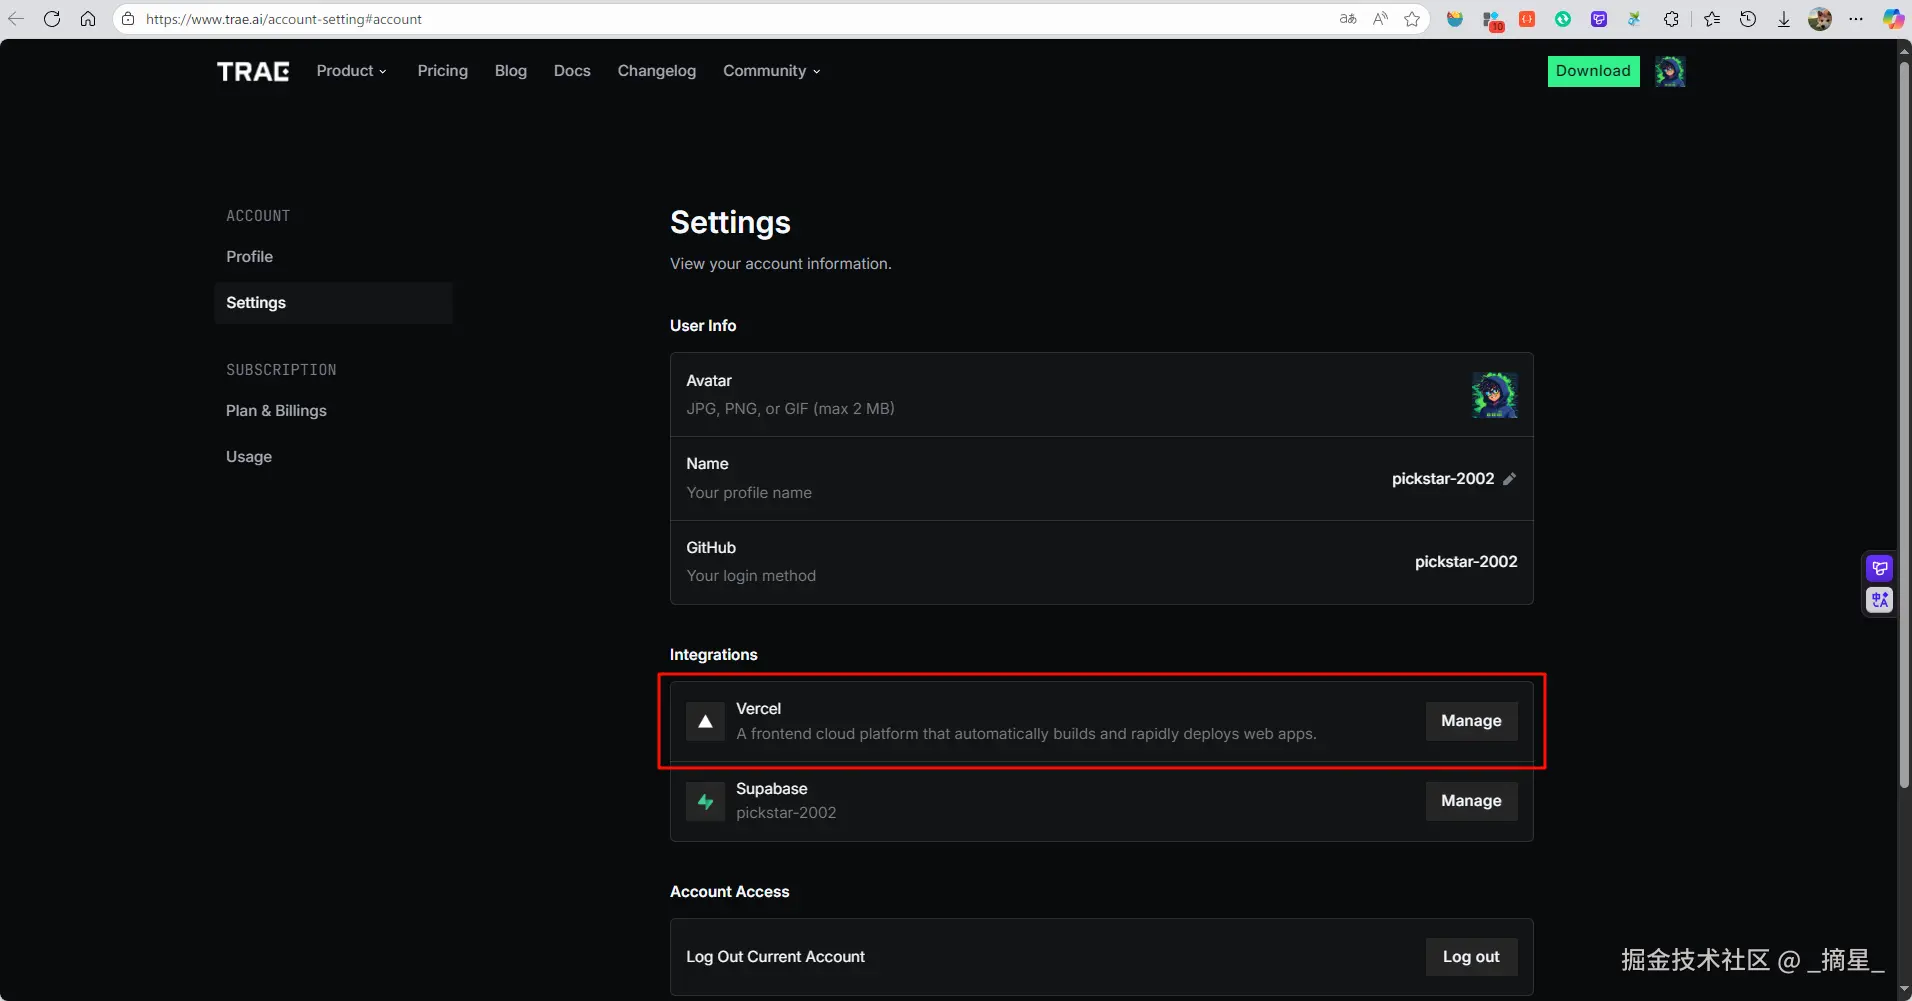Viewport: 1912px width, 1001px height.
Task: View site information via the lock icon
Action: coord(128,19)
